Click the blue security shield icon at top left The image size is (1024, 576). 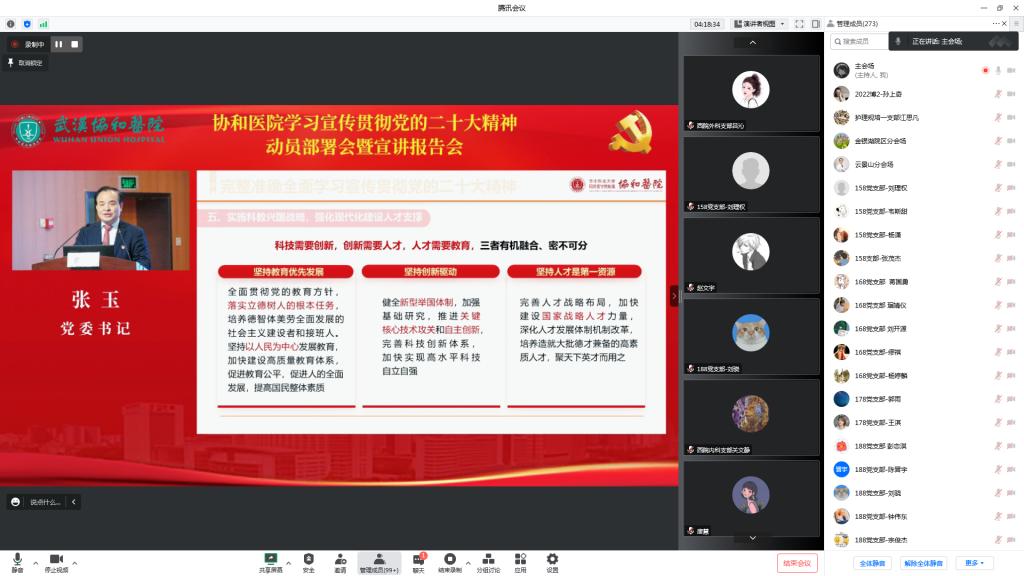pyautogui.click(x=27, y=24)
